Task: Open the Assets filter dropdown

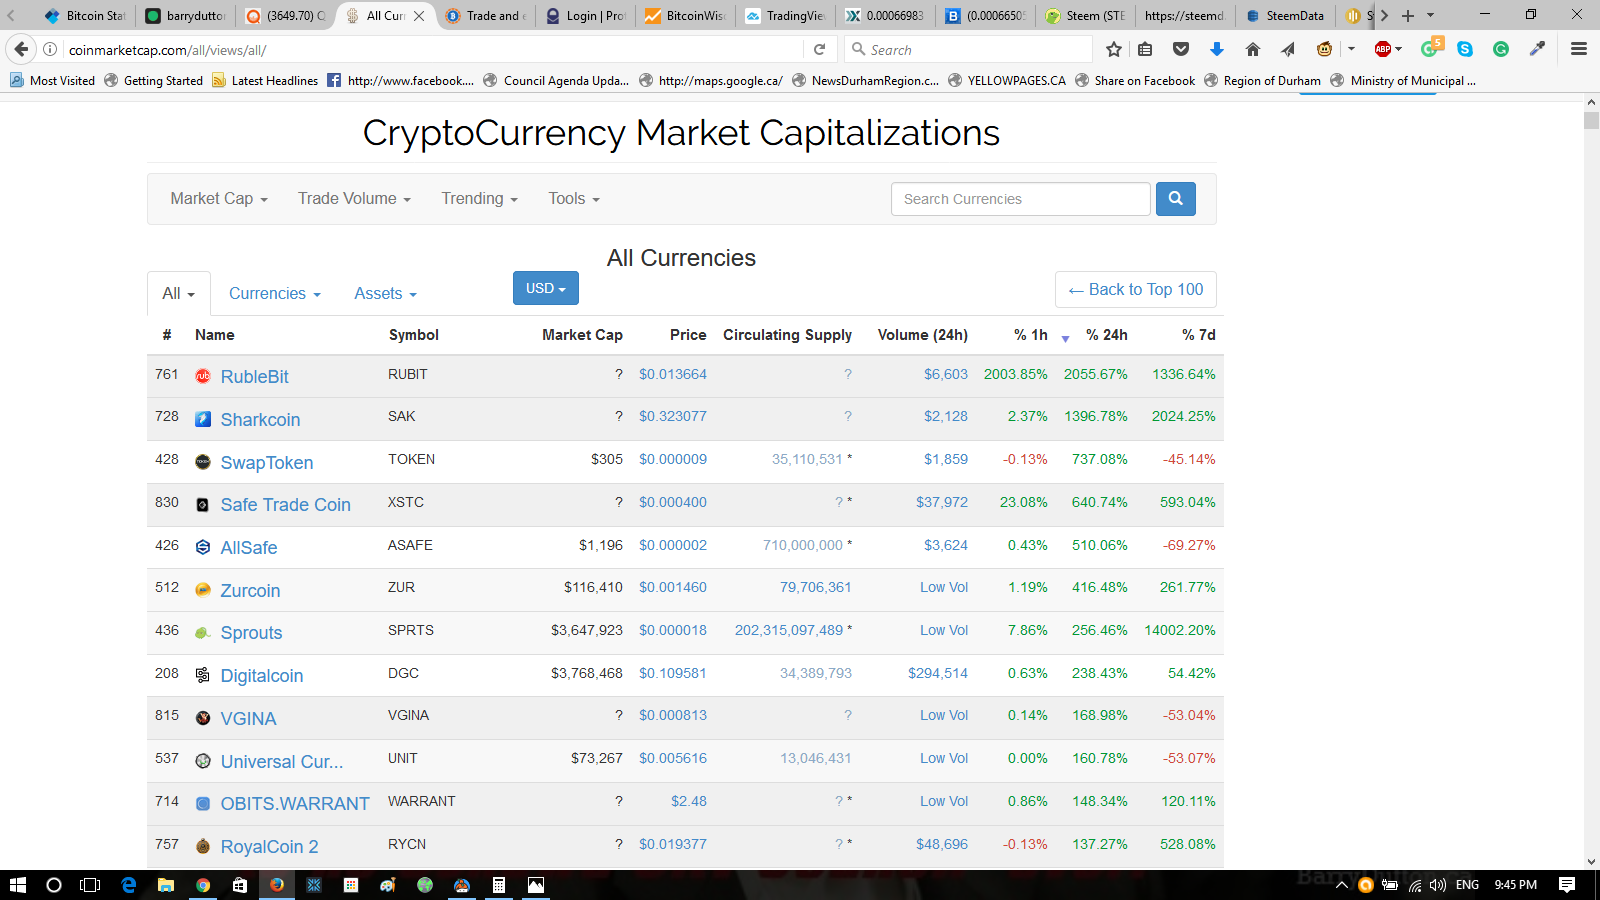Action: [385, 294]
